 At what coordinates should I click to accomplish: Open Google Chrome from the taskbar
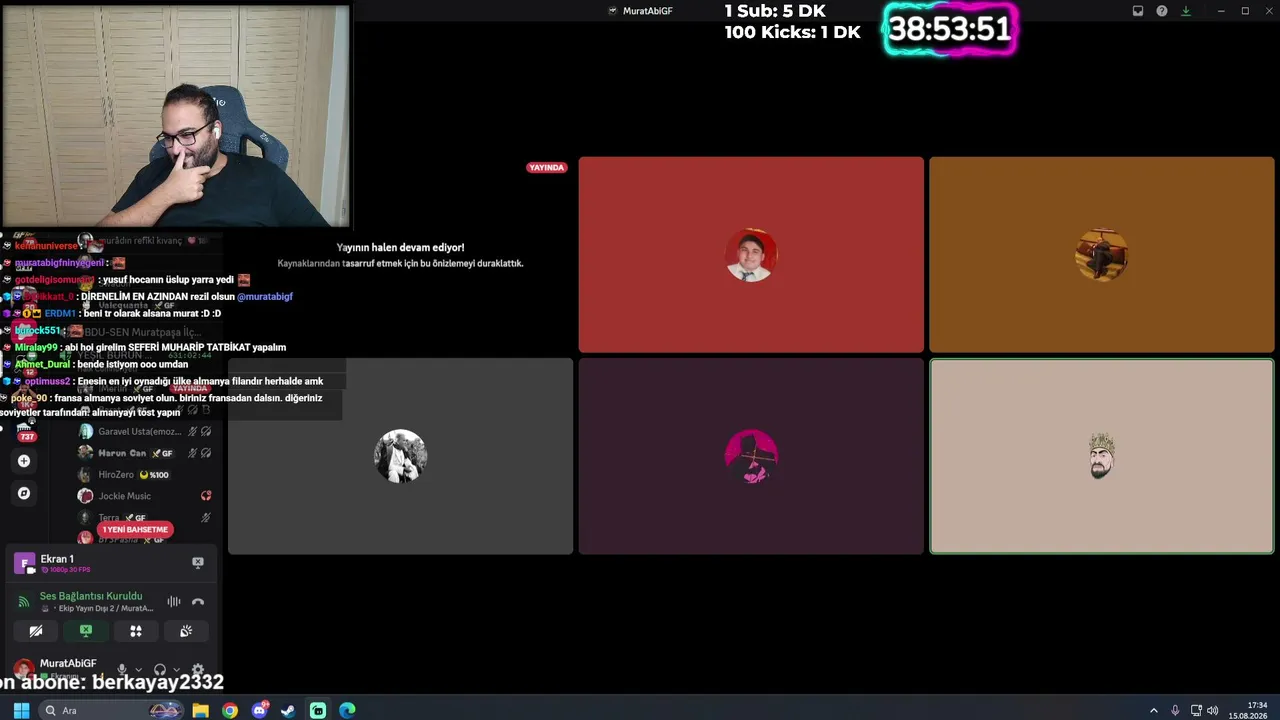(x=230, y=710)
